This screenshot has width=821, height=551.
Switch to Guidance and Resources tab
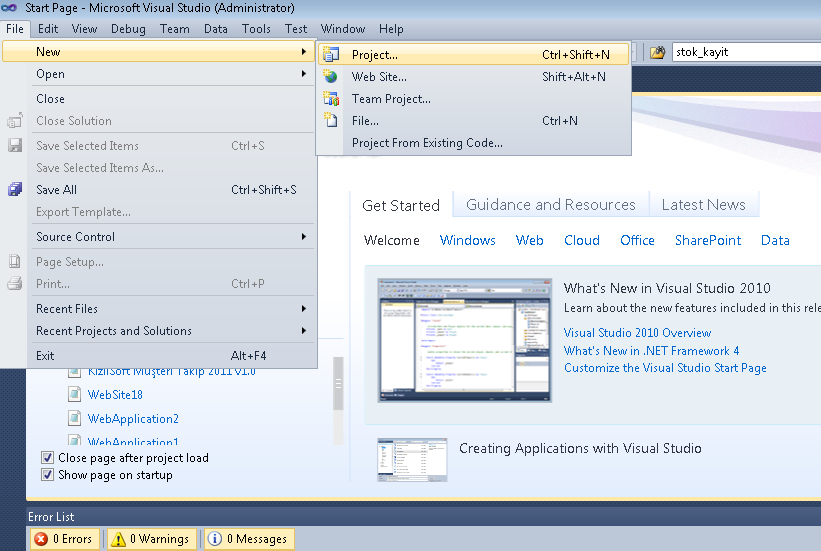551,204
